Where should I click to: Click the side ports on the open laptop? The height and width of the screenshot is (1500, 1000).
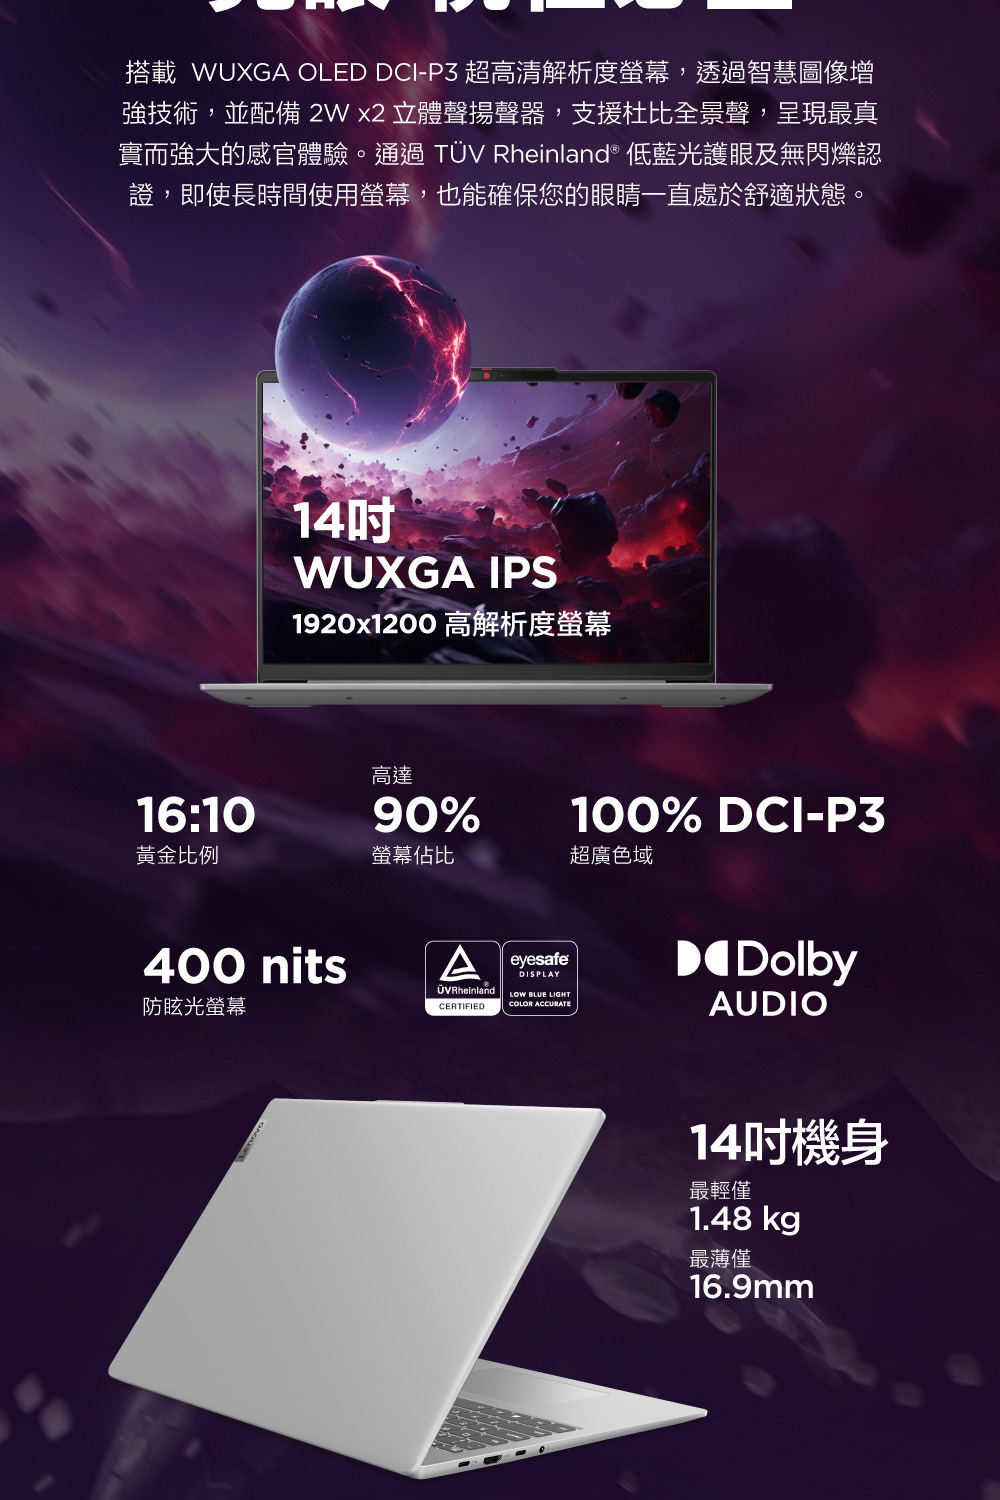pyautogui.click(x=500, y=1454)
